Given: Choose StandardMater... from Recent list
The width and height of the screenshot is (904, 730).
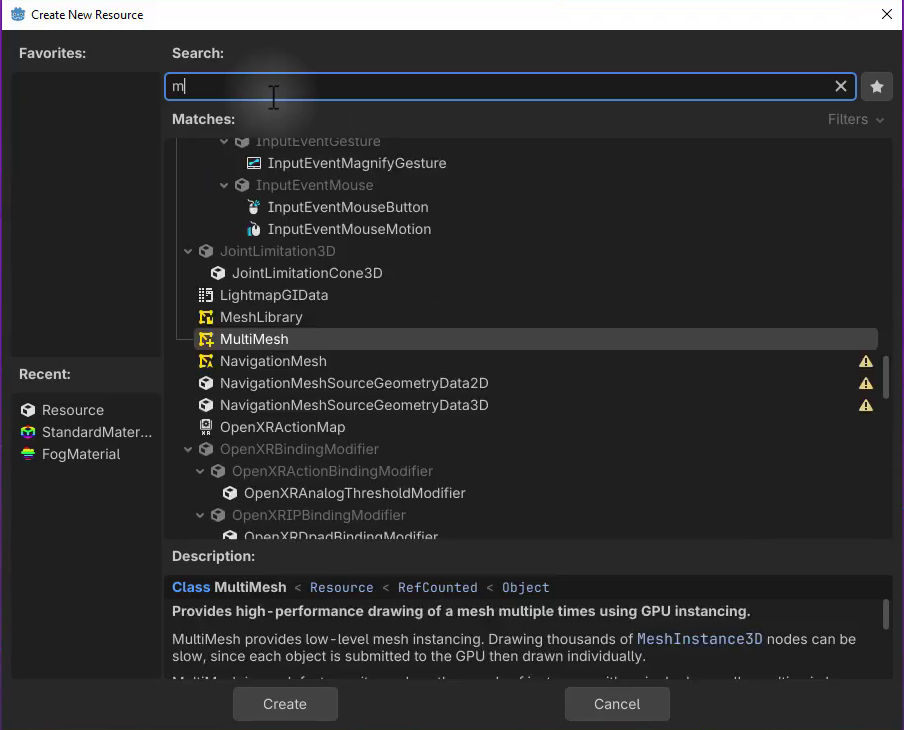Looking at the screenshot, I should [x=97, y=432].
